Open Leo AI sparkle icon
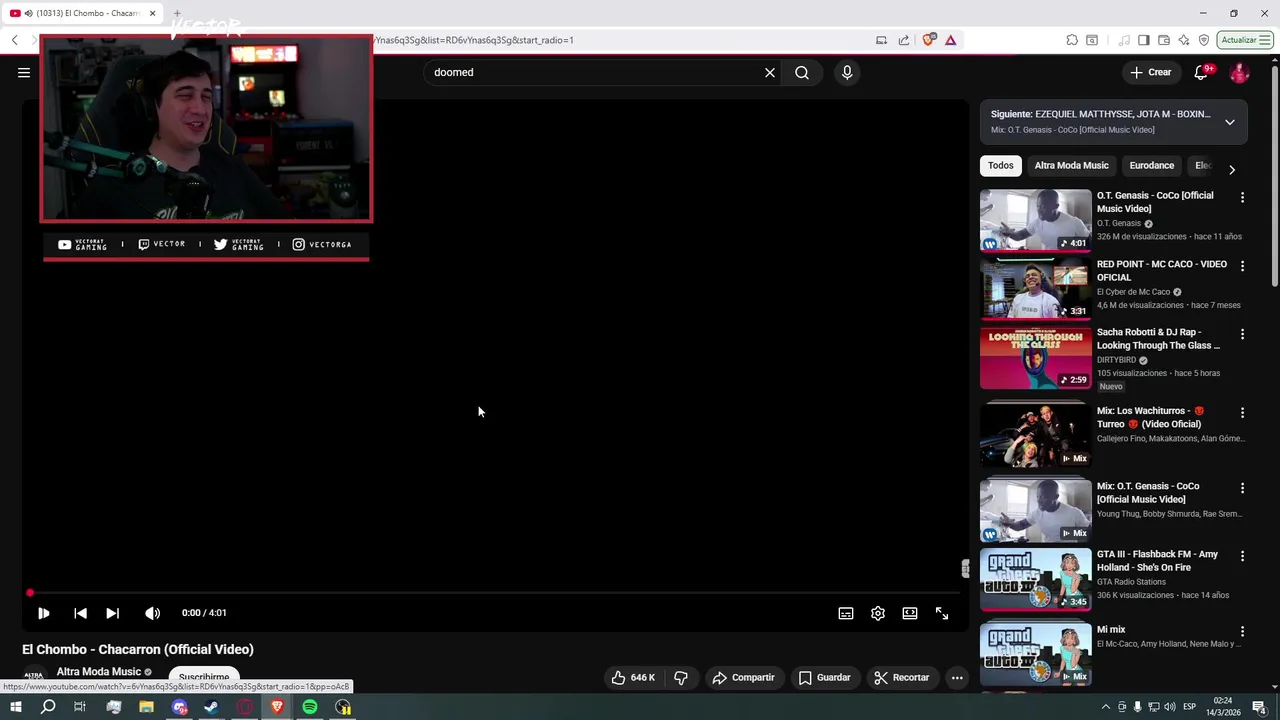The width and height of the screenshot is (1280, 720). tap(1184, 40)
